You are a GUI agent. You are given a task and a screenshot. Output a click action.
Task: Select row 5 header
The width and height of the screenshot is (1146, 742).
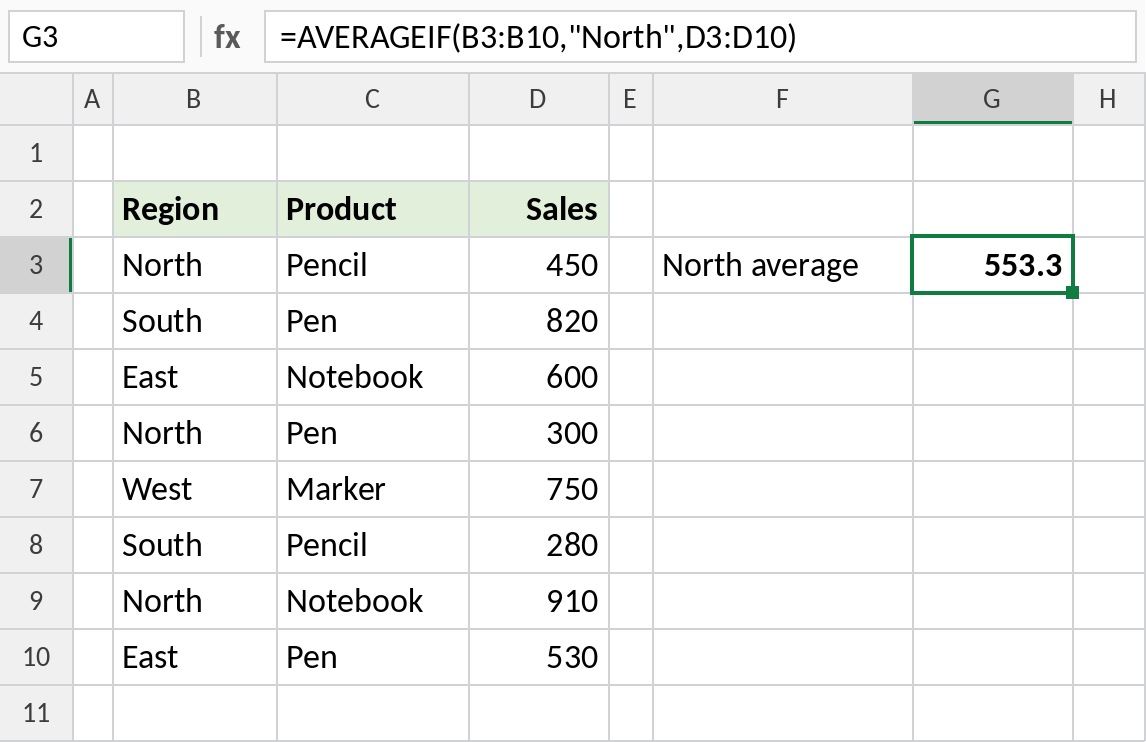coord(36,377)
